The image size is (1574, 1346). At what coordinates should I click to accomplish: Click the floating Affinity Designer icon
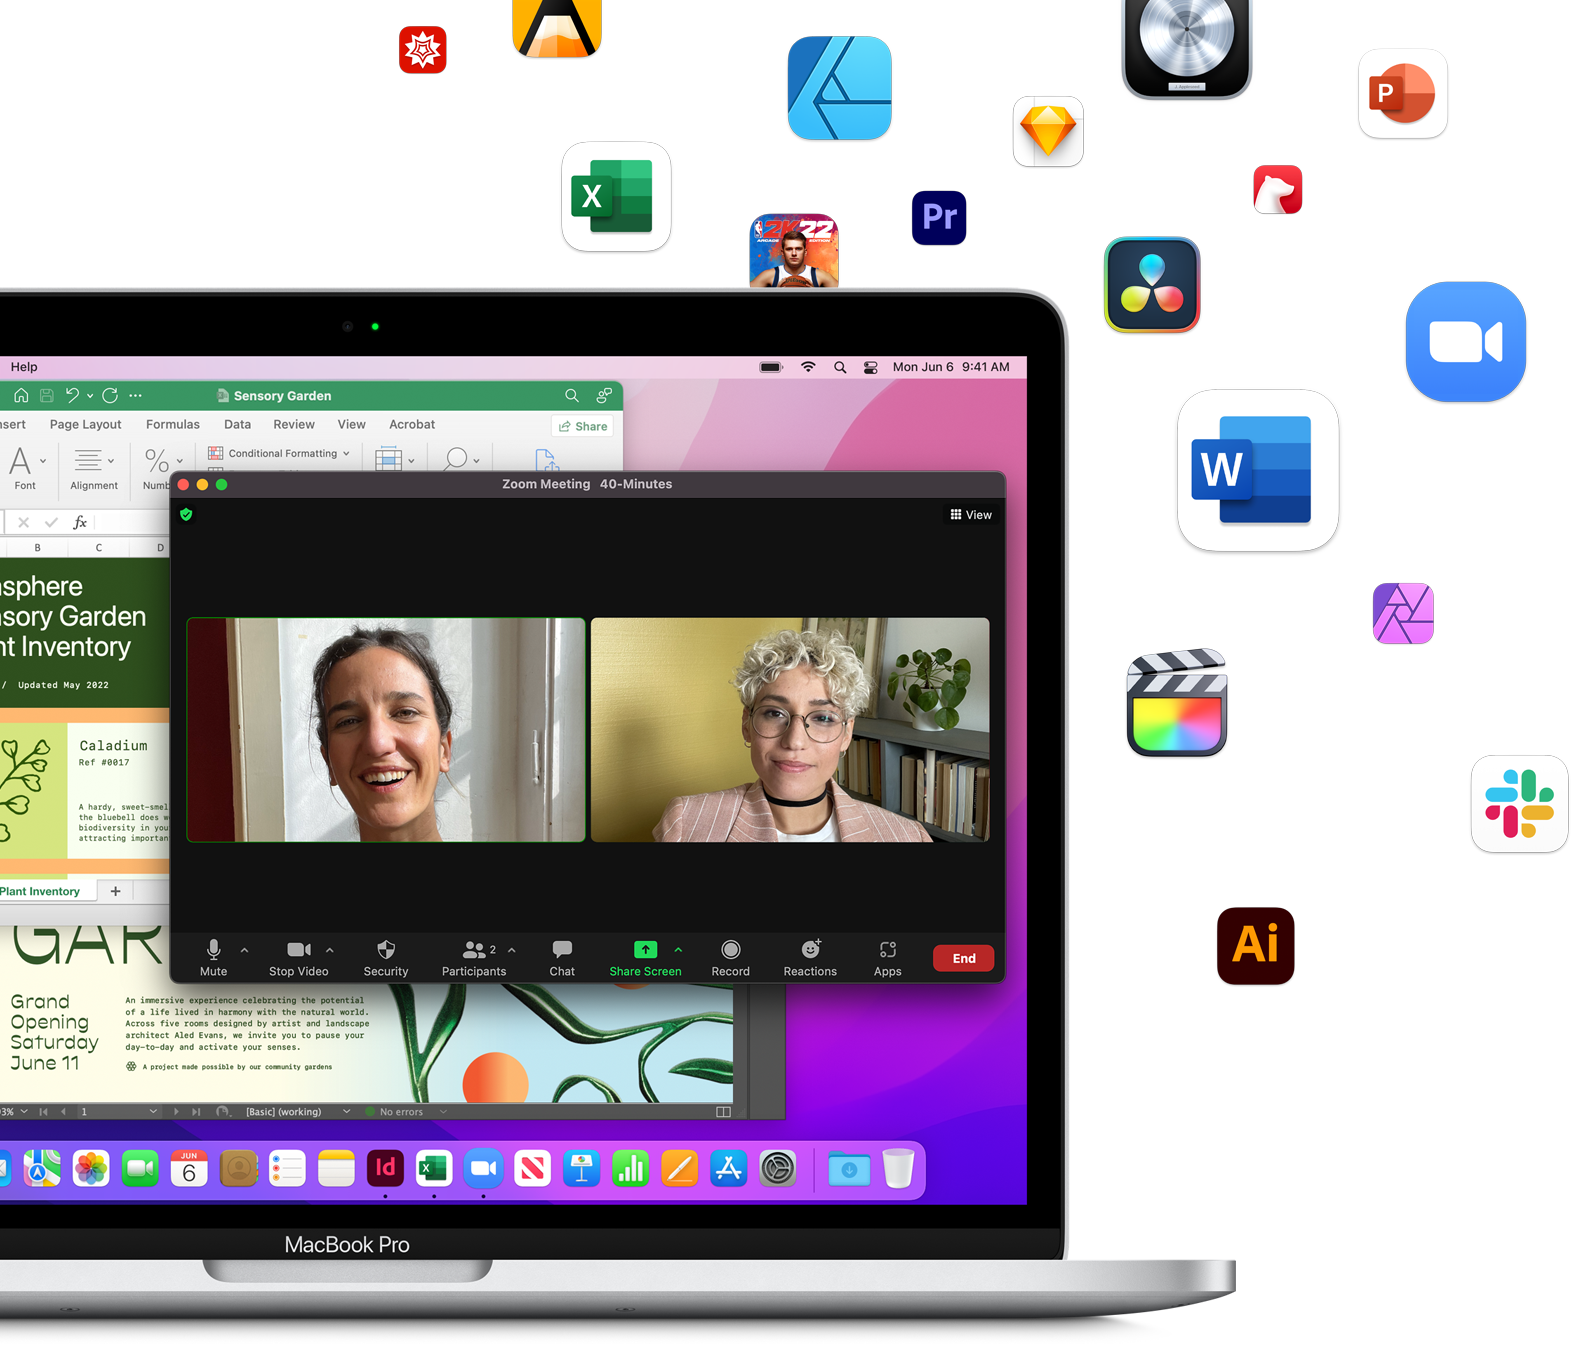click(x=840, y=88)
